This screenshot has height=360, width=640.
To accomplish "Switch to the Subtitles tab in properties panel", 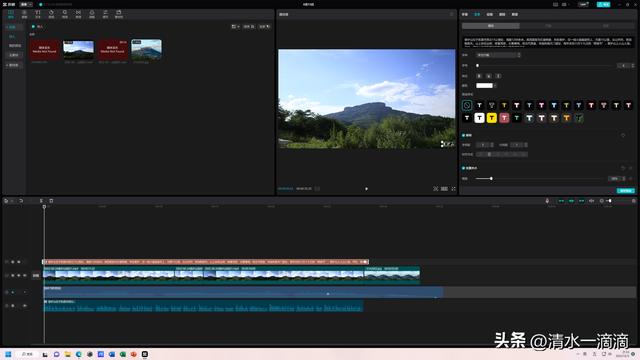I will (464, 14).
